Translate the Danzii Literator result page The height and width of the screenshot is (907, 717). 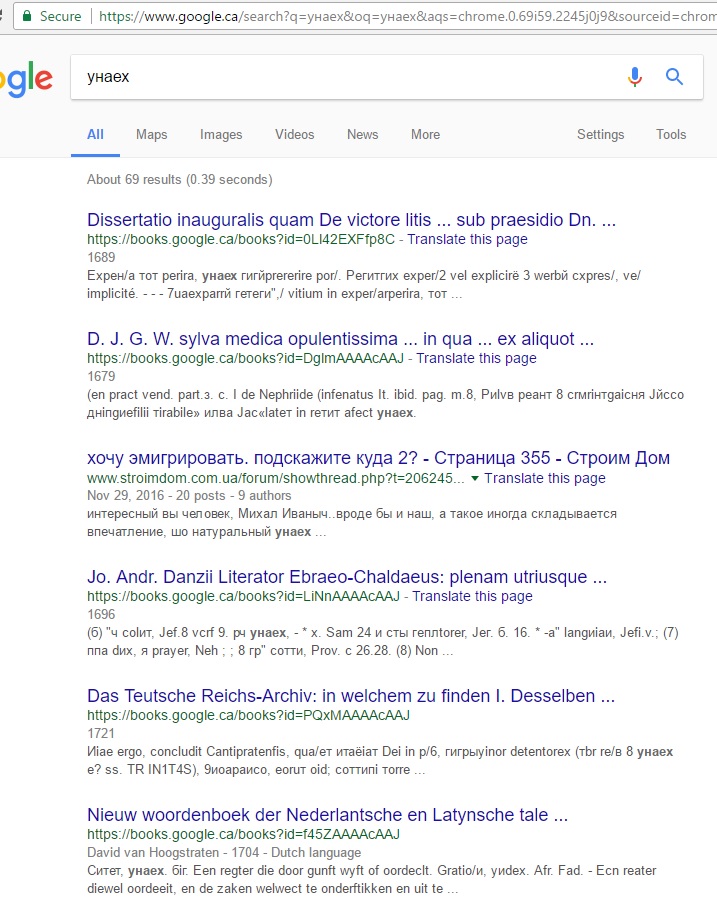(472, 596)
